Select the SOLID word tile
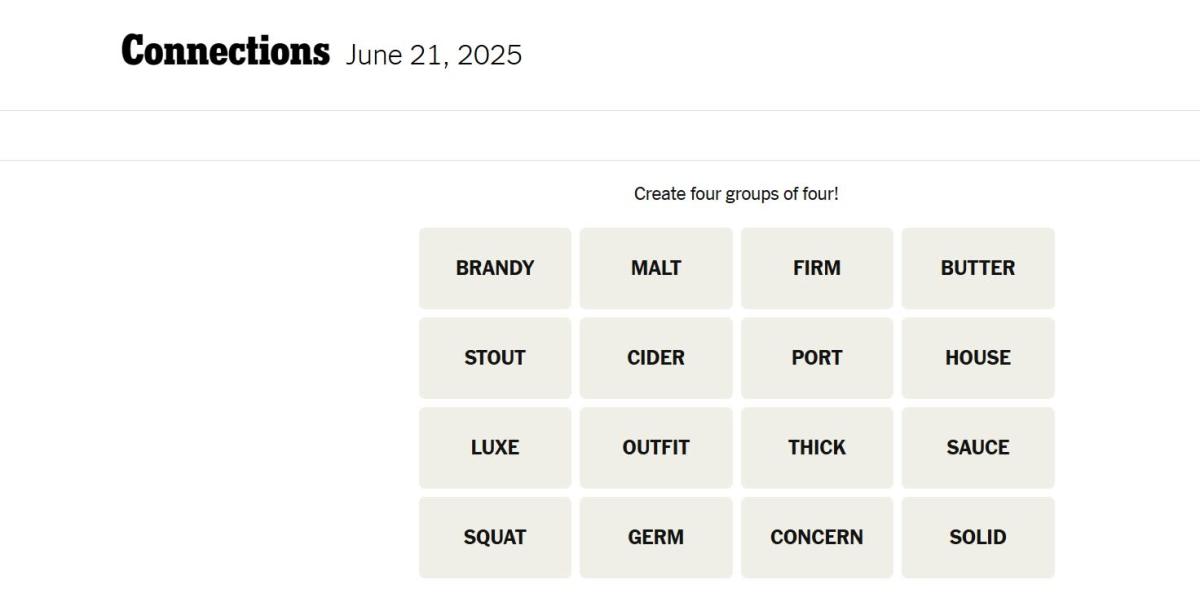The height and width of the screenshot is (598, 1200). pyautogui.click(x=978, y=537)
